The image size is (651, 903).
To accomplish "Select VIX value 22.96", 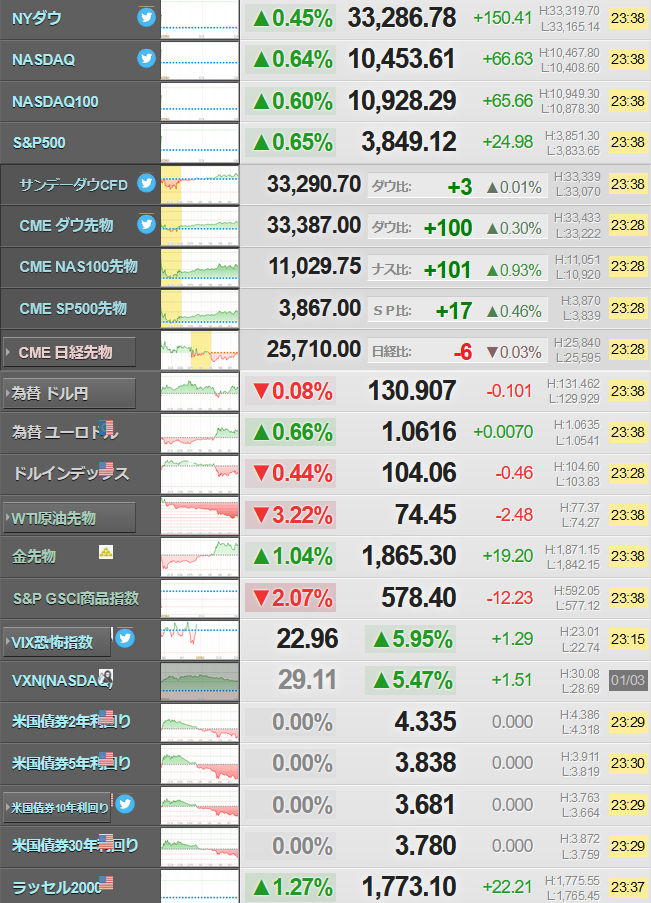I will 307,639.
